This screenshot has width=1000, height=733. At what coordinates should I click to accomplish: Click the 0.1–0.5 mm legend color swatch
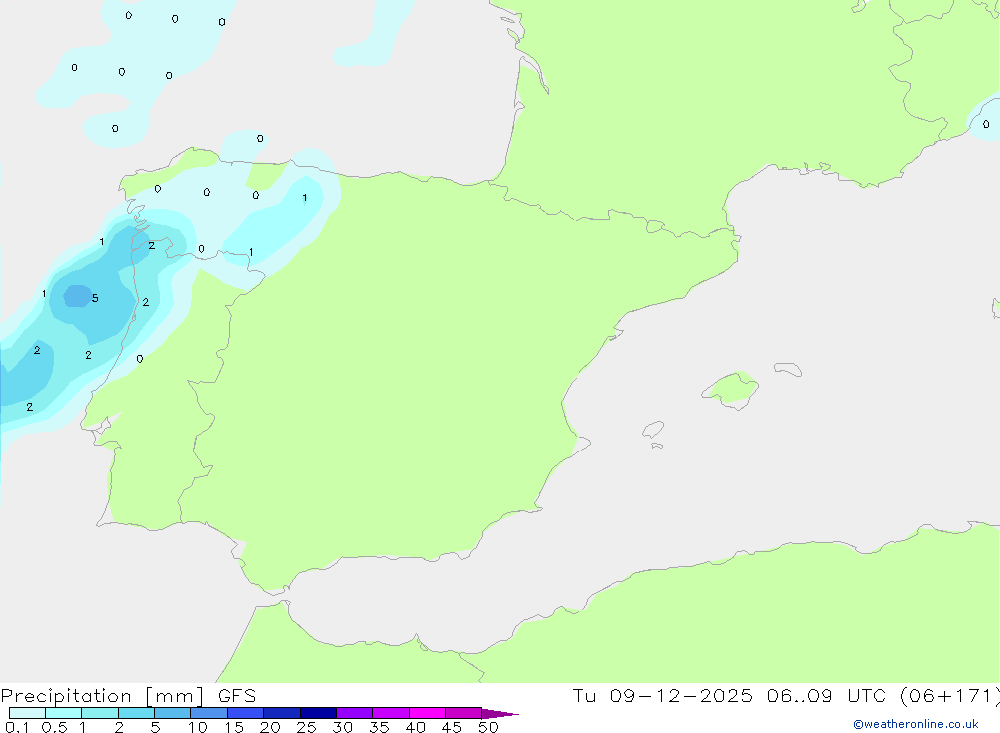(x=27, y=713)
